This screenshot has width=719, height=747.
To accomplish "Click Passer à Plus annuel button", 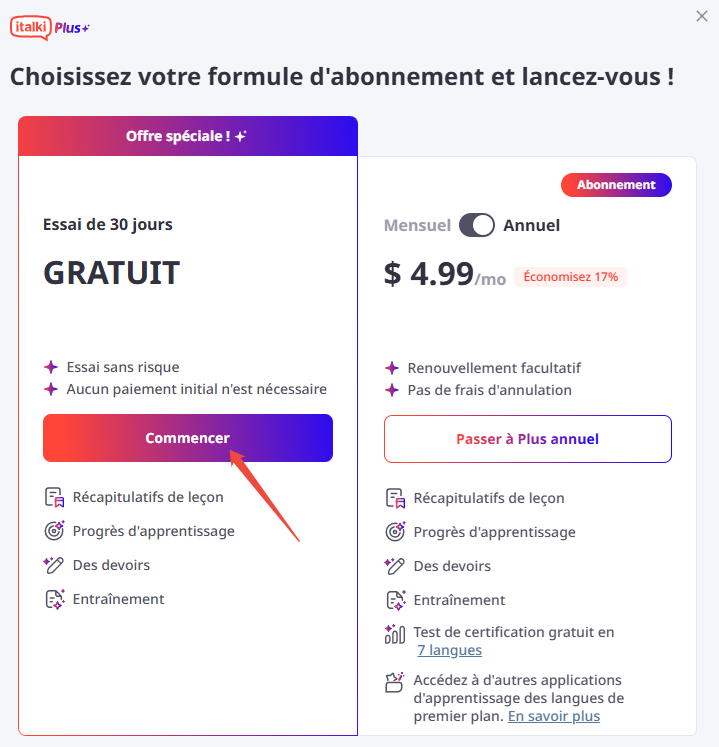I will pyautogui.click(x=528, y=439).
